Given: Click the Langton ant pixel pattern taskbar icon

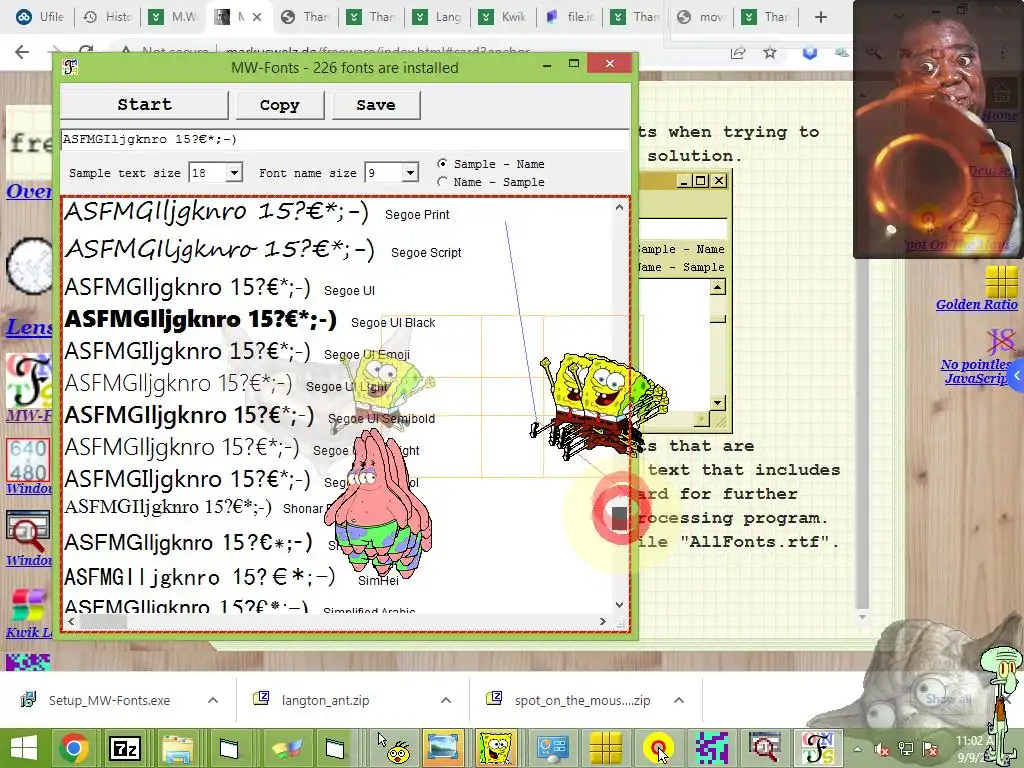Looking at the screenshot, I should pyautogui.click(x=711, y=748).
